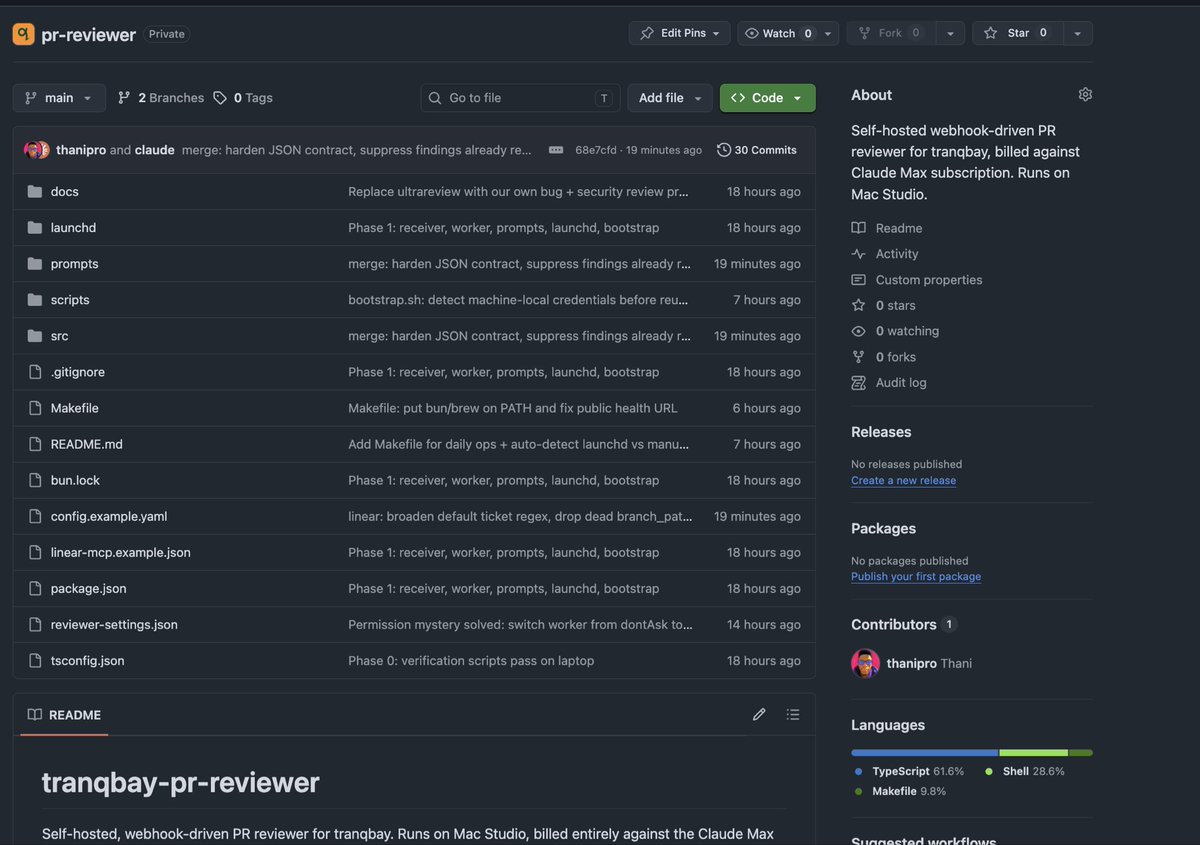Open config.example.yaml file
1200x845 pixels.
109,517
